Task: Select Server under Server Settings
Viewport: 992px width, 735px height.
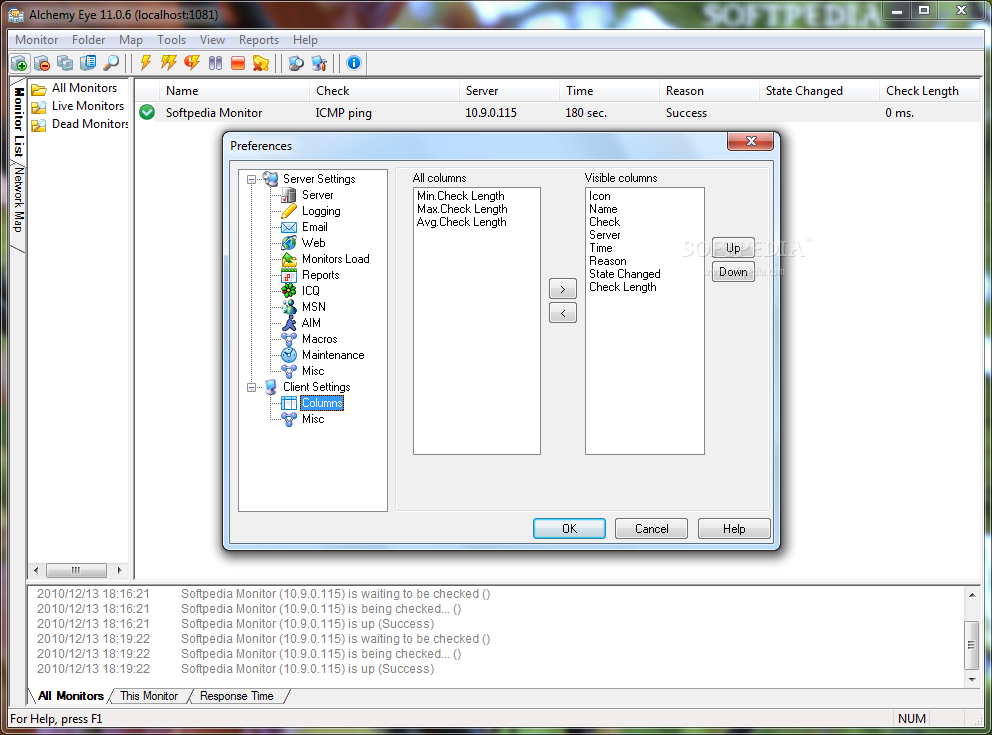Action: point(317,195)
